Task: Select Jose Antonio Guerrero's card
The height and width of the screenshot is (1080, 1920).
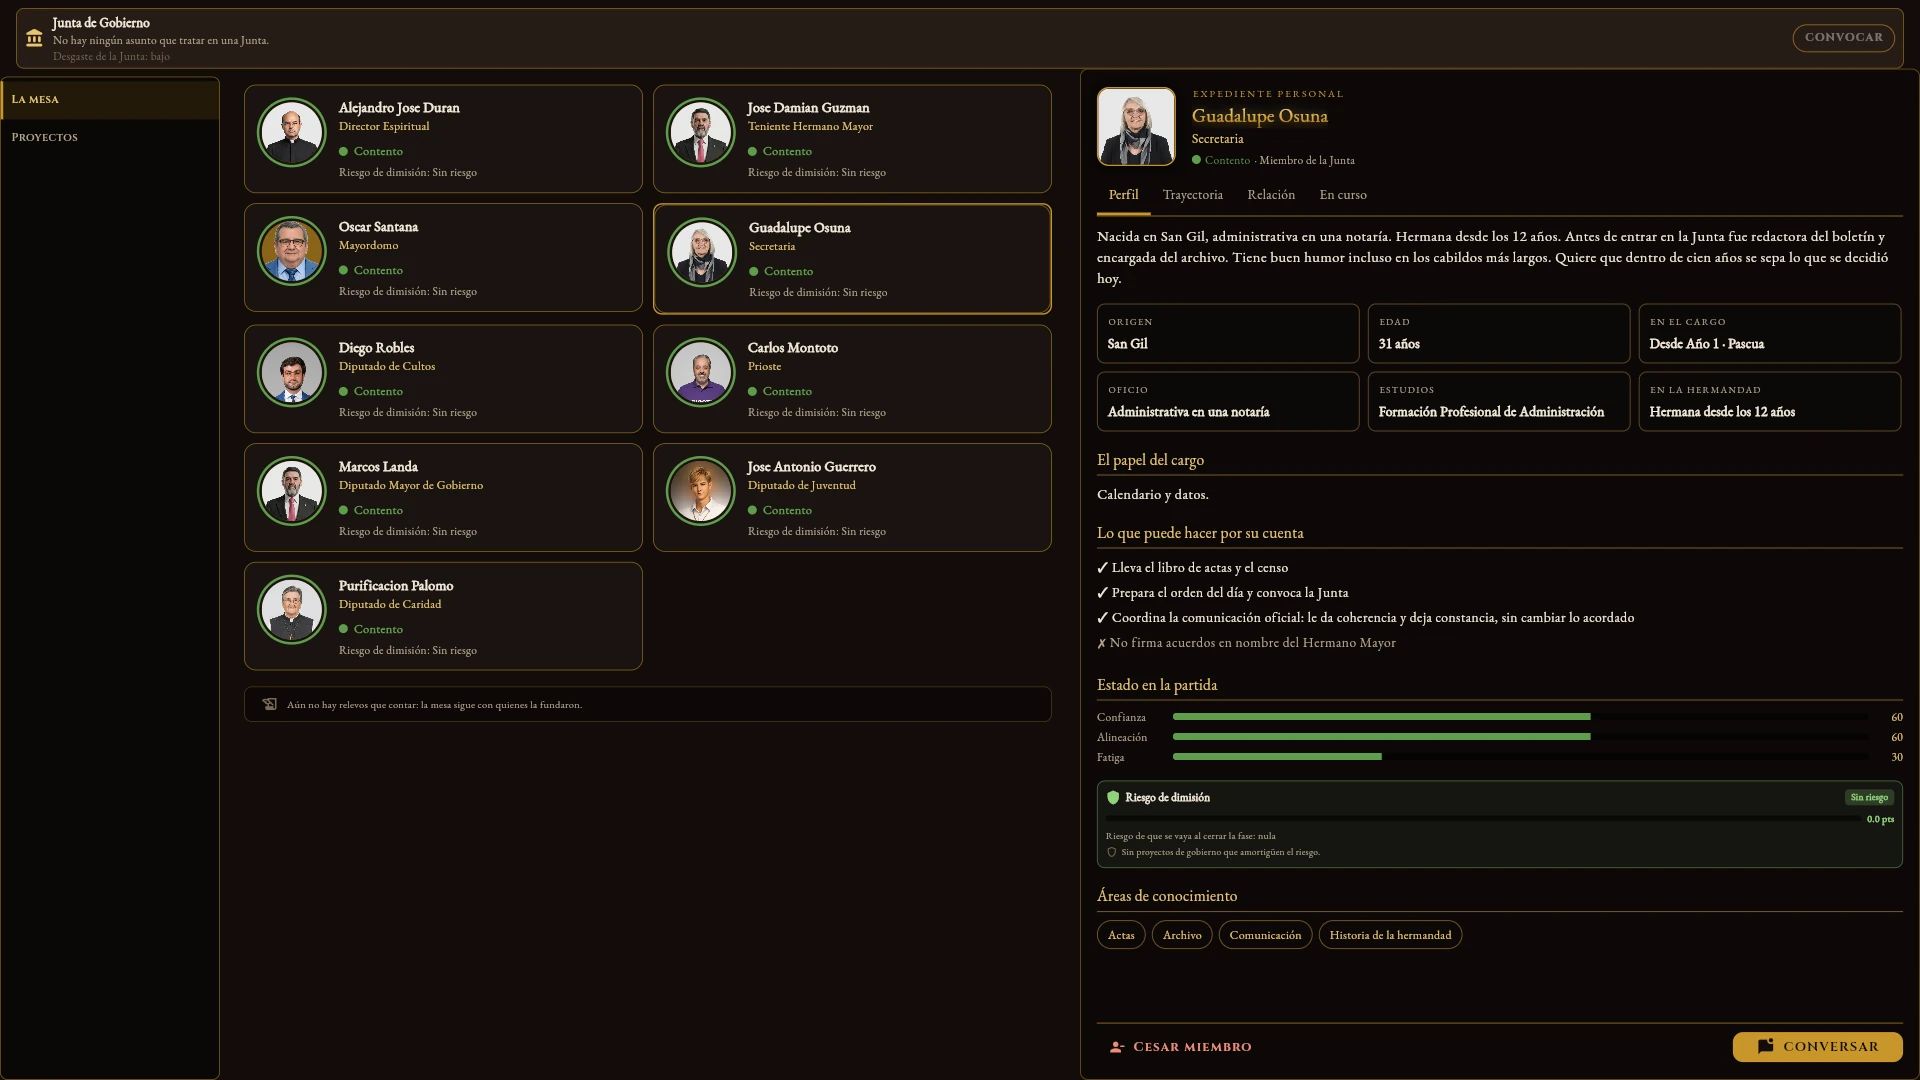Action: click(x=852, y=497)
